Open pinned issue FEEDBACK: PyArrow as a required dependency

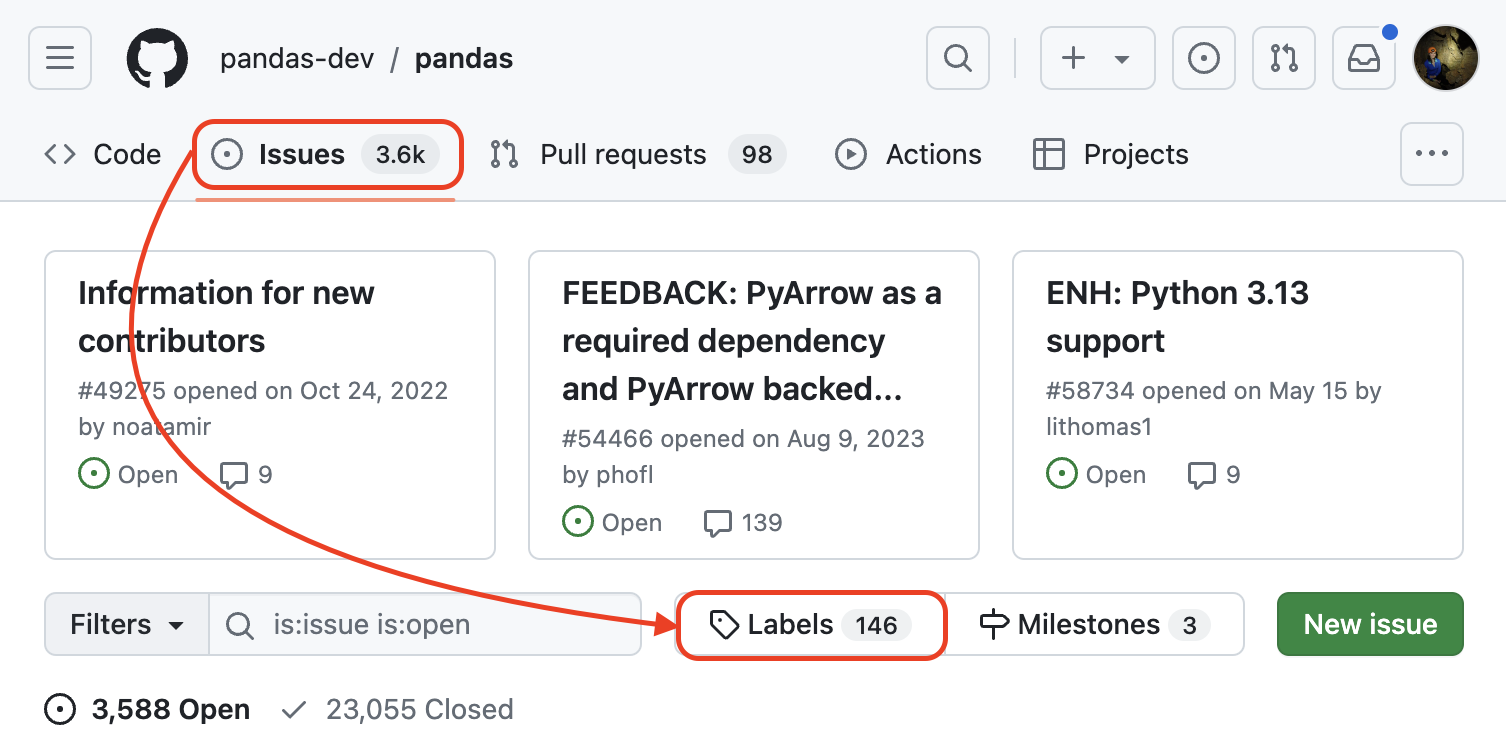tap(752, 341)
